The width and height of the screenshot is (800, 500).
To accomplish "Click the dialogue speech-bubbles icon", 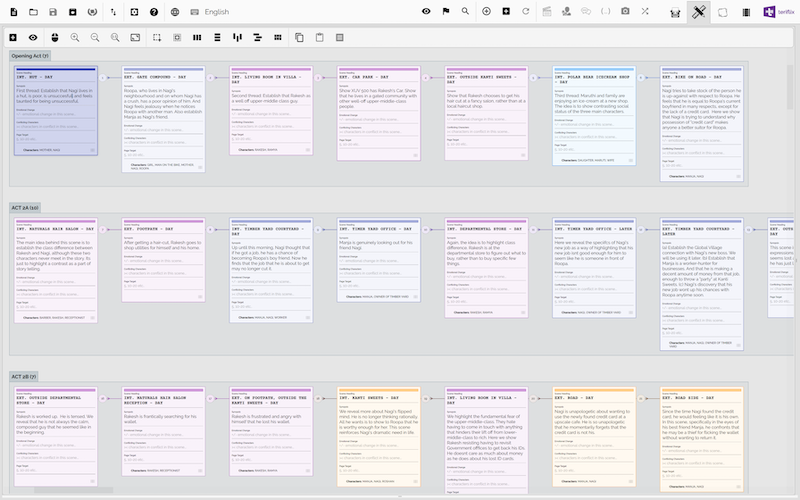I will (586, 11).
